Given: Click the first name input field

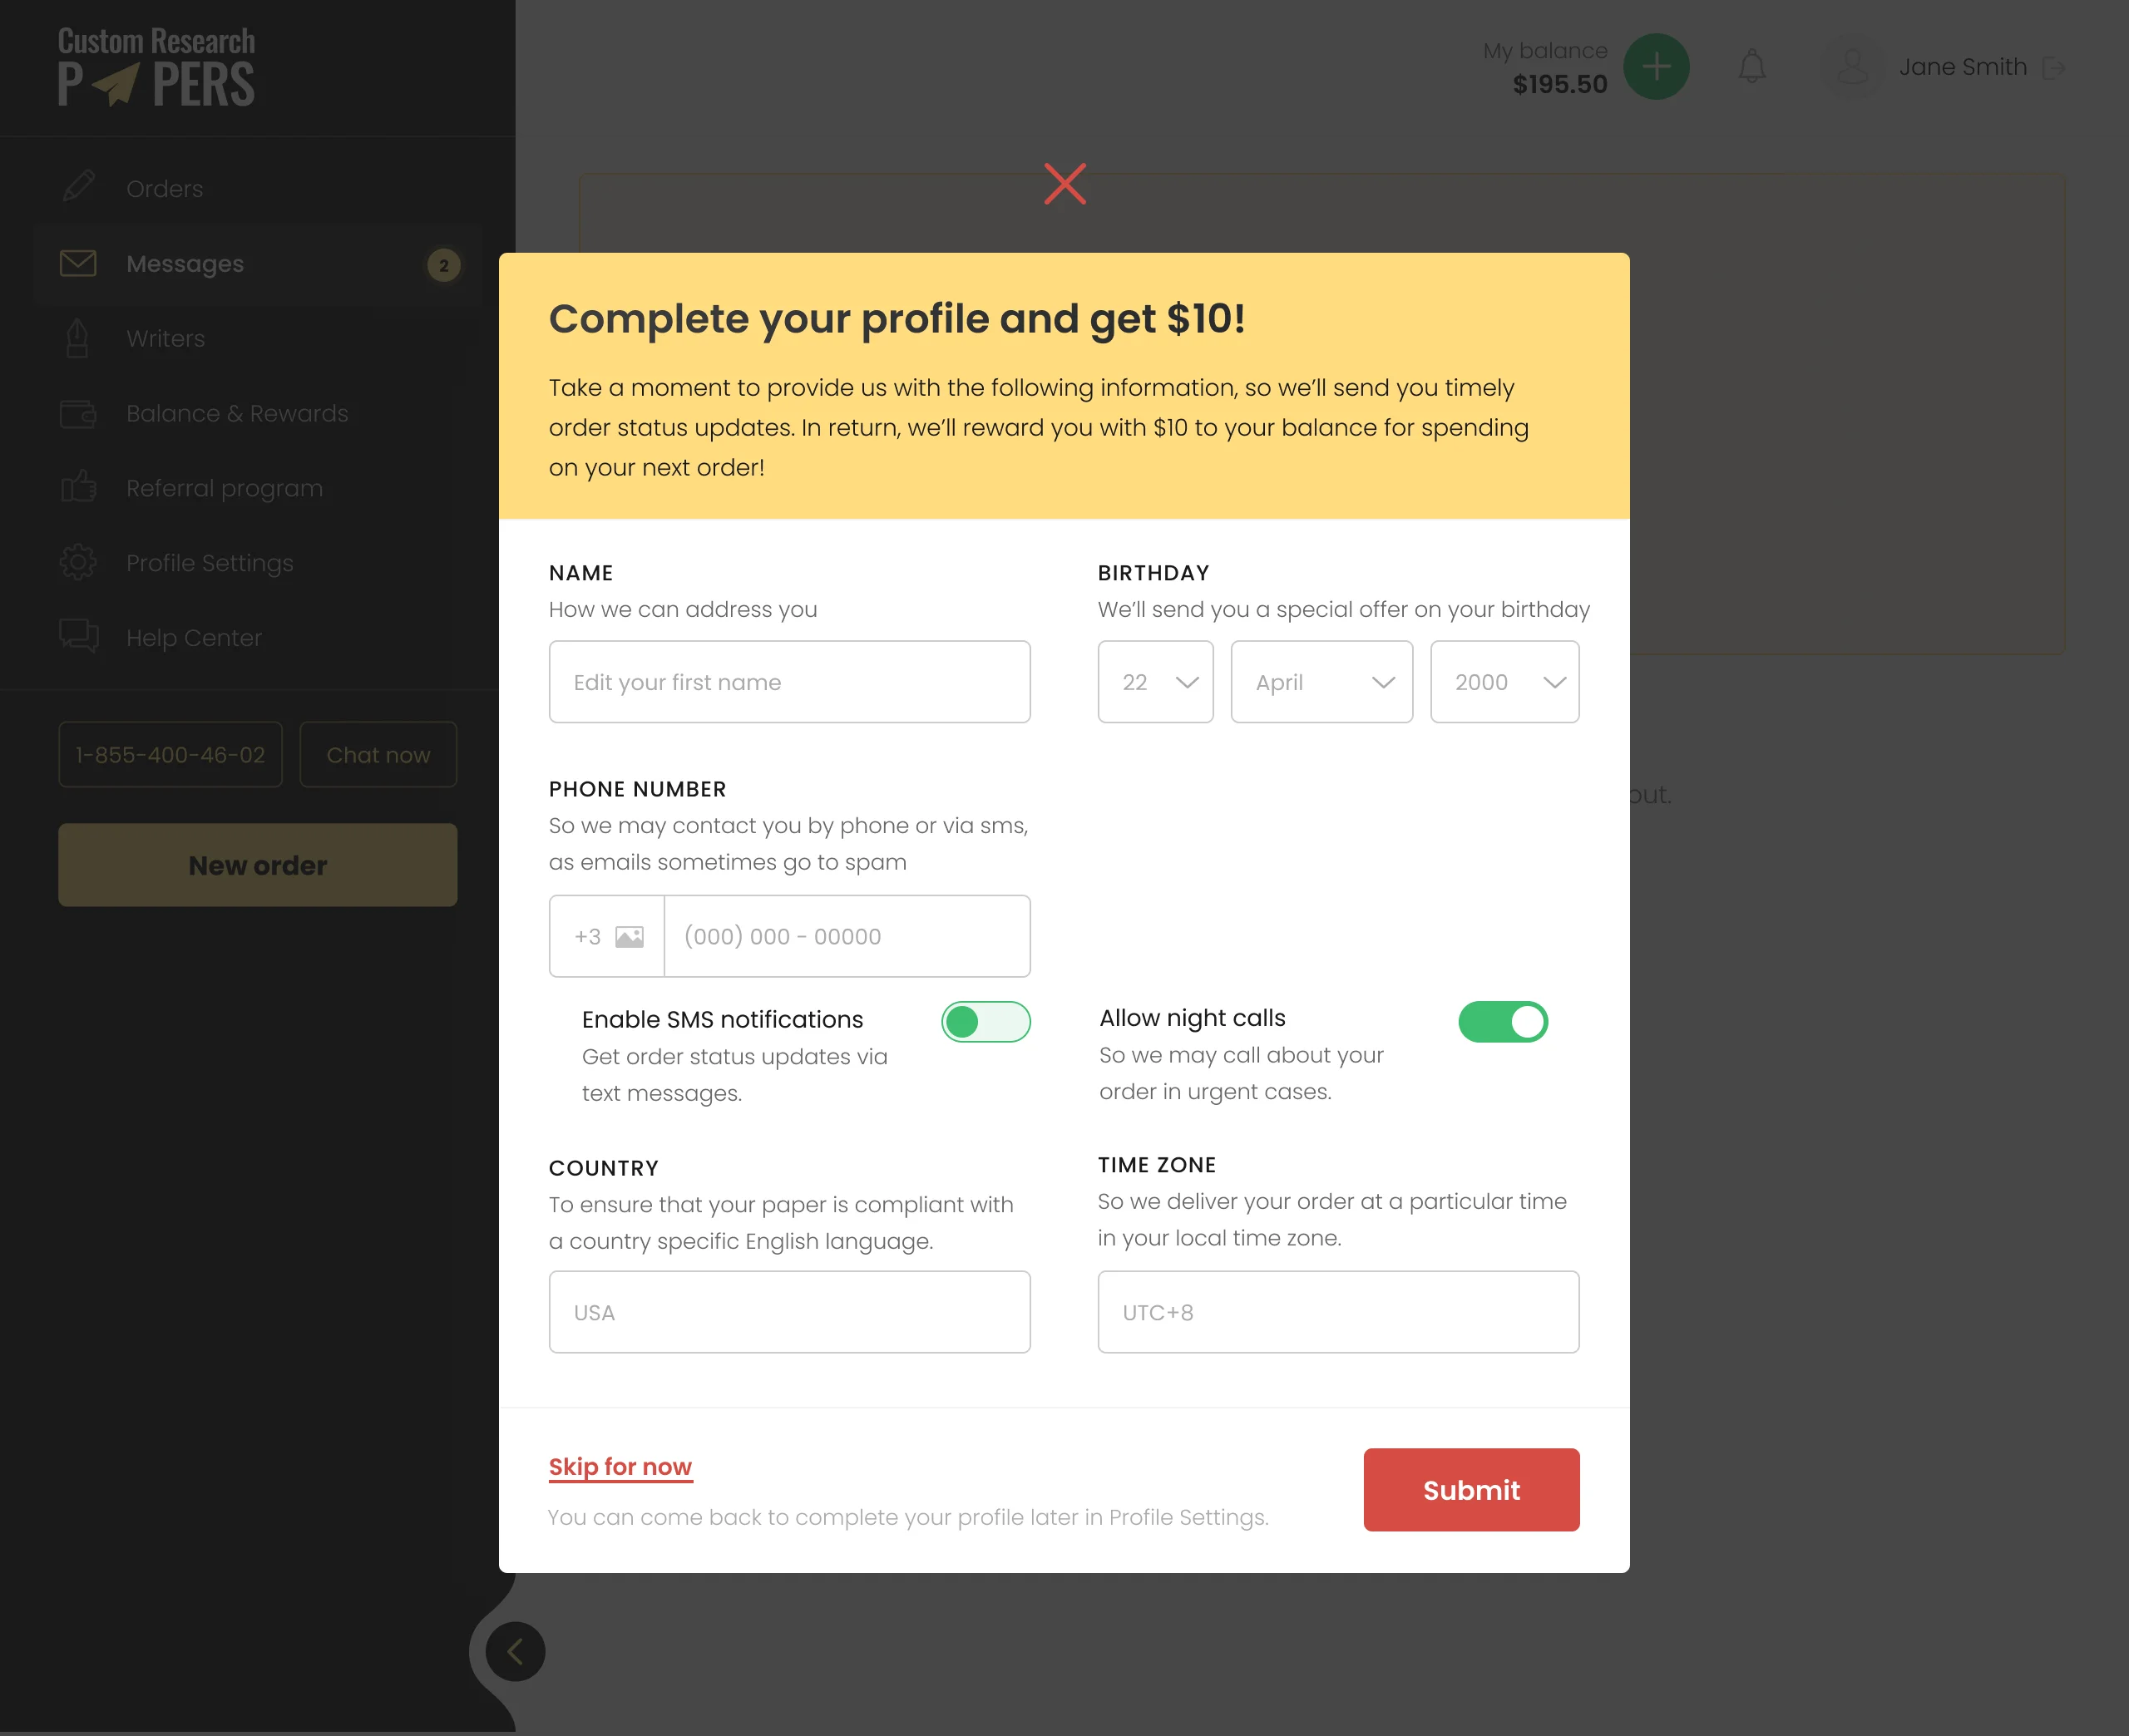Looking at the screenshot, I should coord(789,682).
